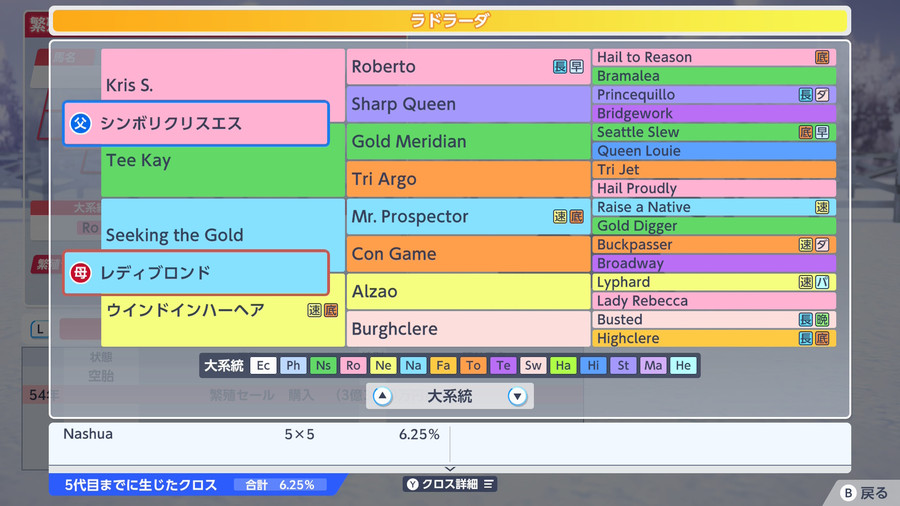Click the ダ badge on Princequillo
The image size is (900, 506).
822,95
